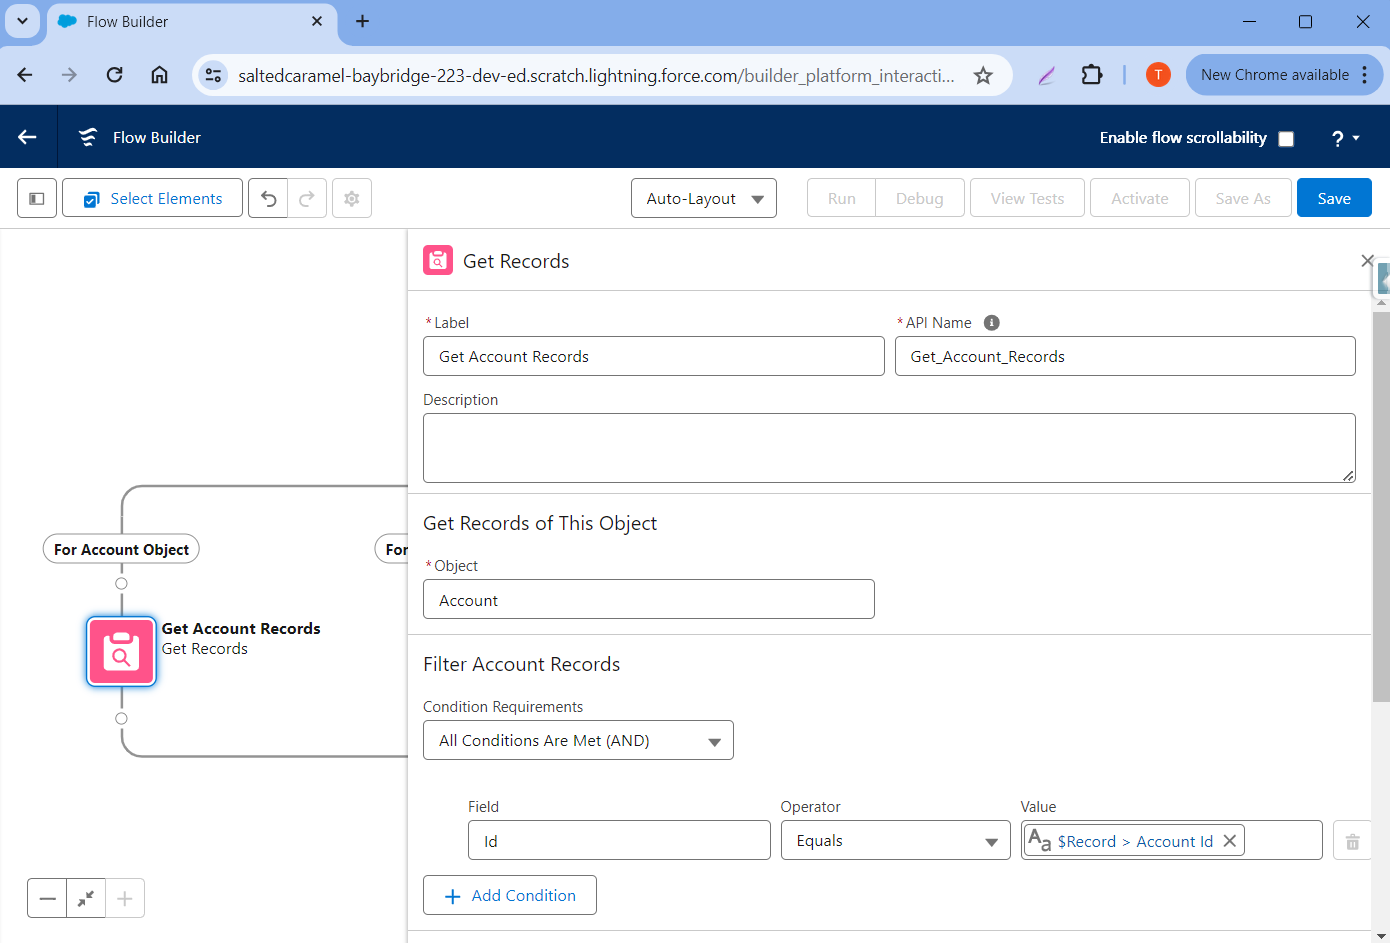1390x943 pixels.
Task: Open the help question mark menu
Action: pos(1345,138)
